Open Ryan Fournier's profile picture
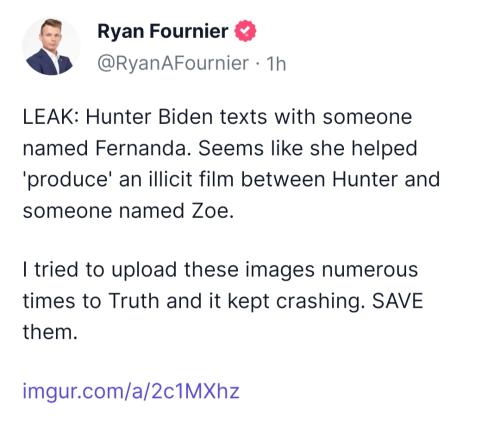The height and width of the screenshot is (429, 500). tap(51, 47)
